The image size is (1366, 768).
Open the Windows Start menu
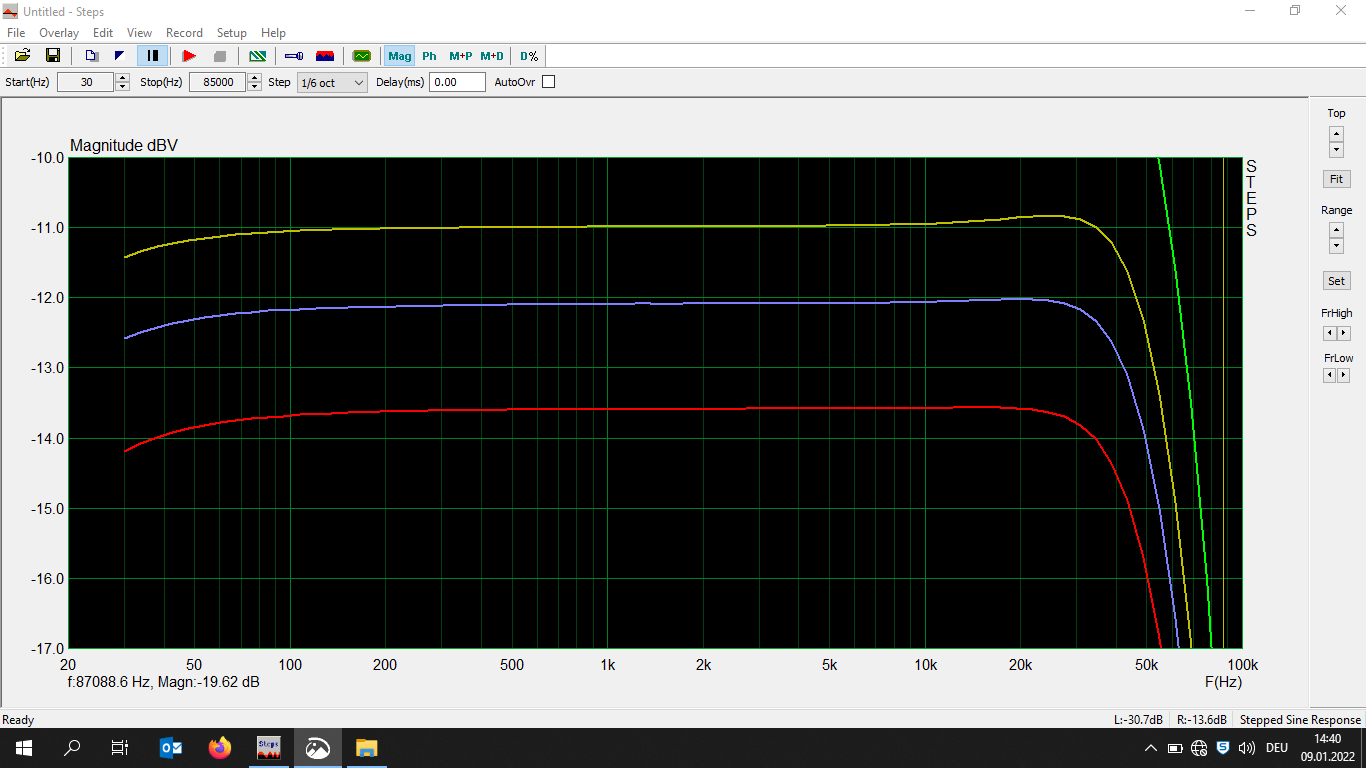point(24,748)
